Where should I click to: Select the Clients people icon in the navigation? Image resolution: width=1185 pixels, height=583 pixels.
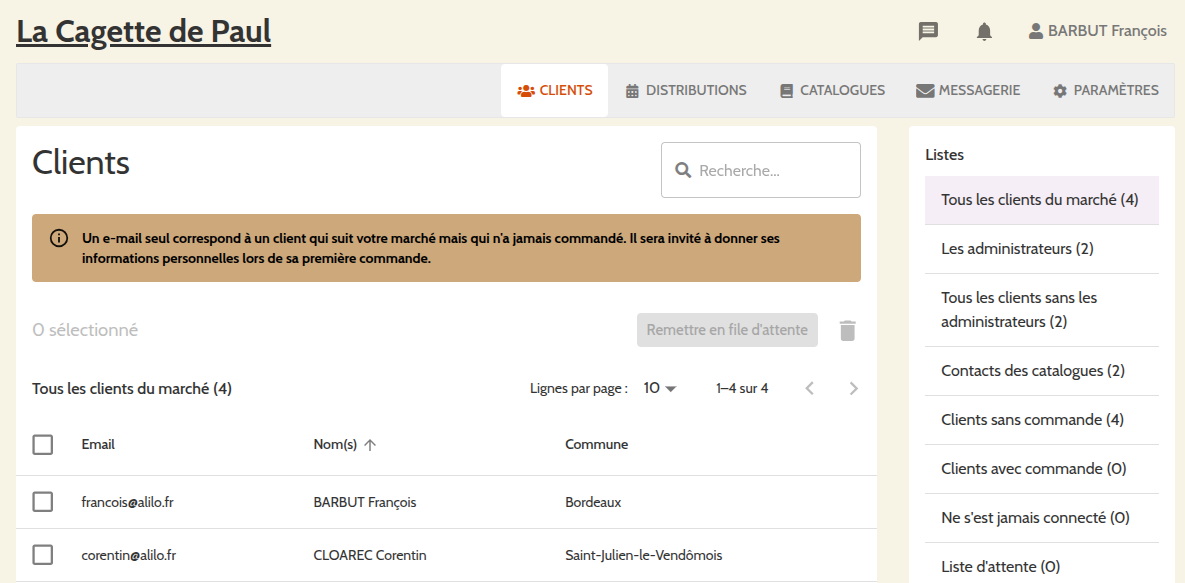click(x=524, y=90)
